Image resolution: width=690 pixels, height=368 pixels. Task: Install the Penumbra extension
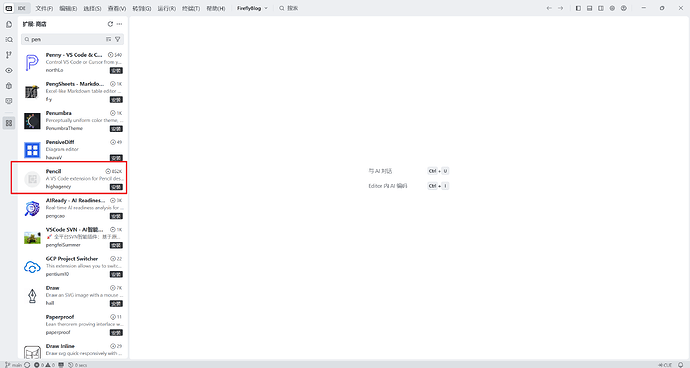pyautogui.click(x=116, y=129)
